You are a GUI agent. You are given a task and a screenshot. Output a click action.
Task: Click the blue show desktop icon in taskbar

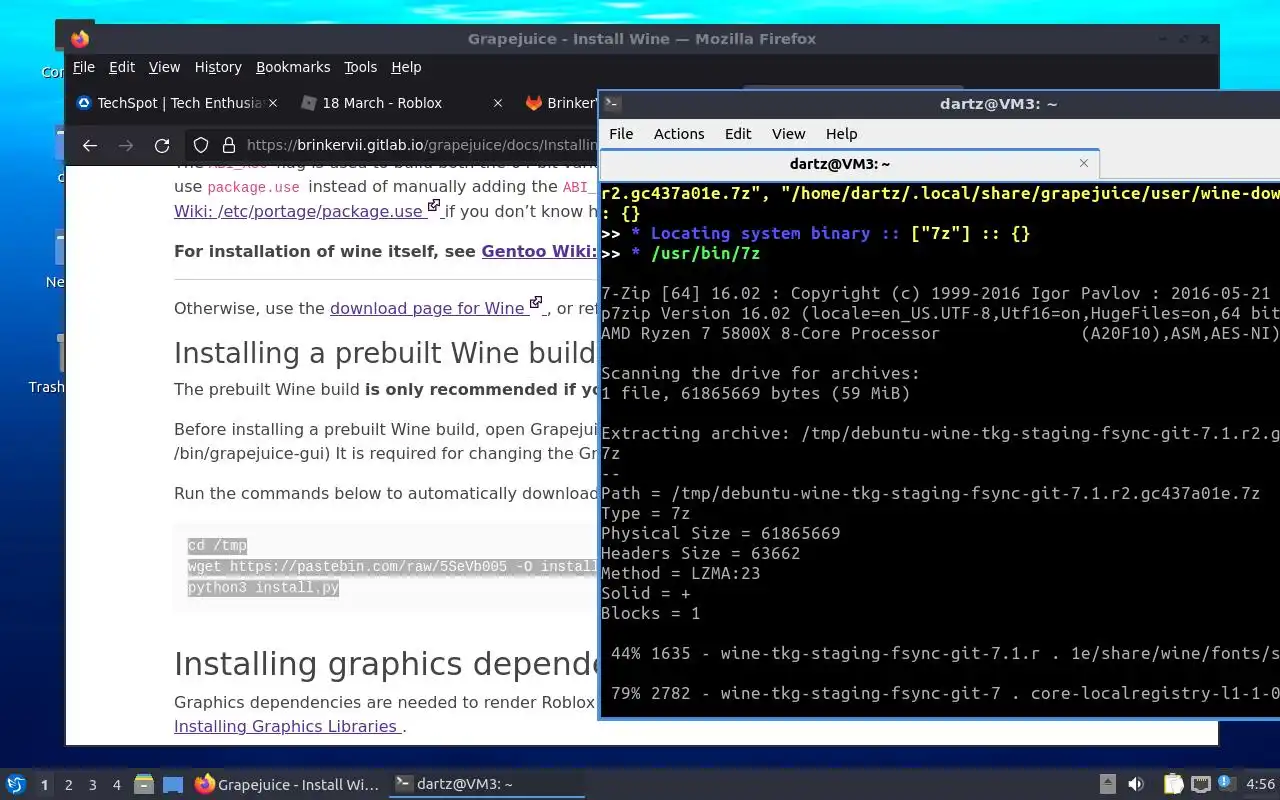172,785
